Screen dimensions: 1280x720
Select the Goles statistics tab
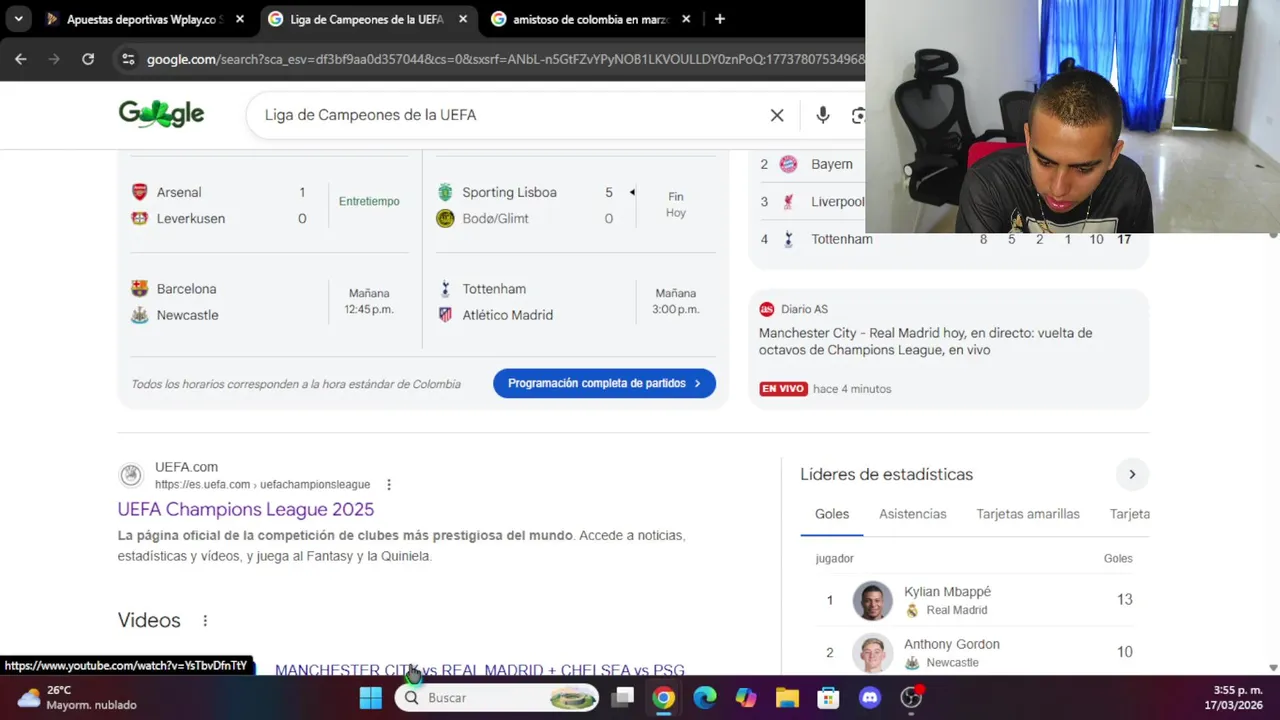(832, 514)
